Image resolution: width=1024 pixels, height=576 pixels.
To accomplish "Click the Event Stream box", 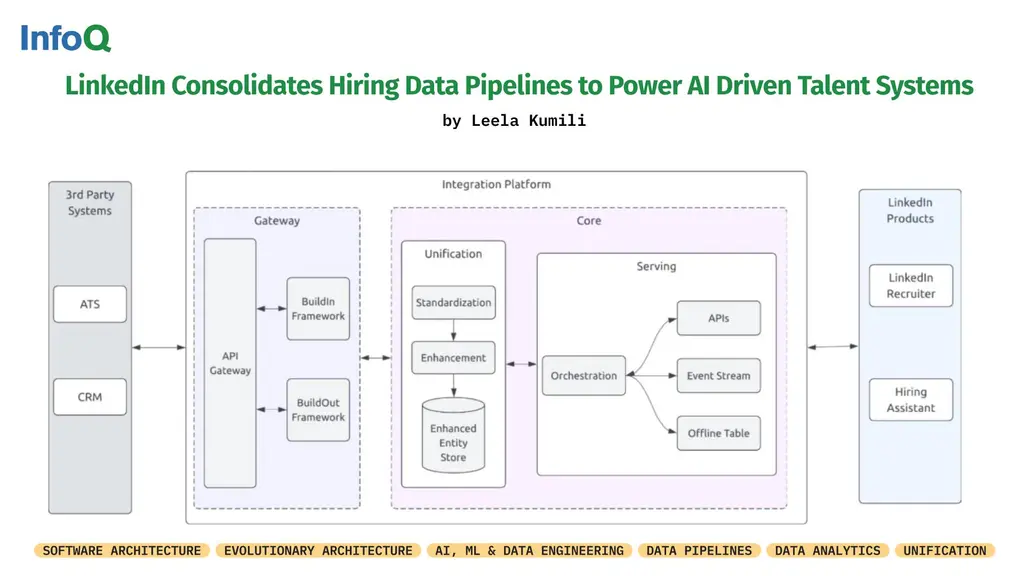I will tap(718, 376).
